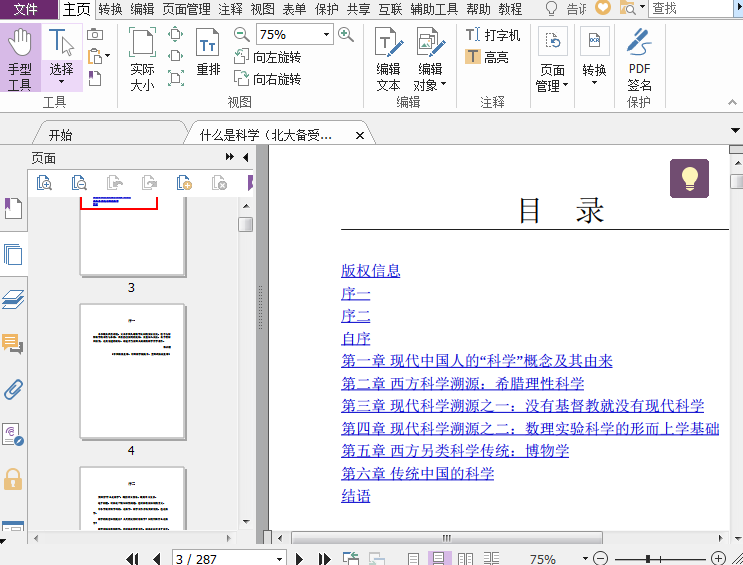Click the ribbon zoom in magnifier
Viewport: 743px width, 565px height.
346,34
